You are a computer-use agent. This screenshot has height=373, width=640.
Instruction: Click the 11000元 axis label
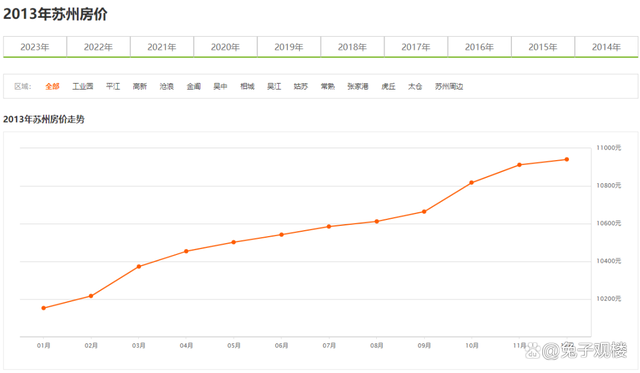[609, 148]
